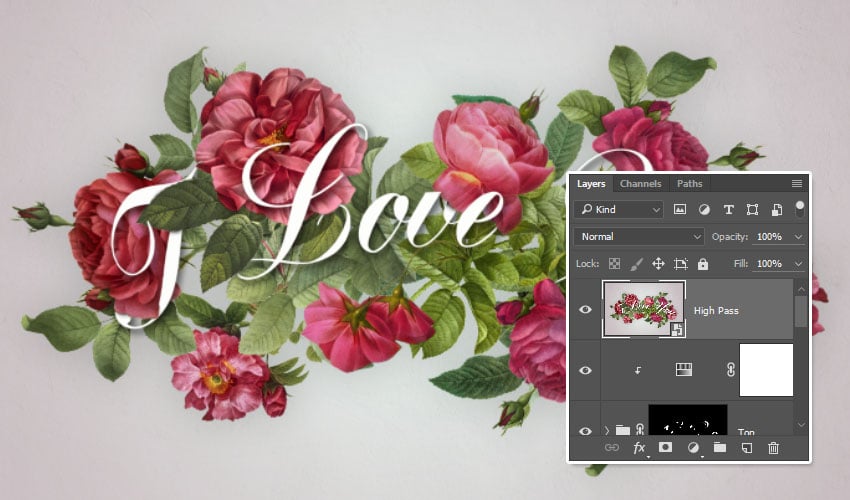Lock layer position move icon
Screen dimensions: 850x500
(x=658, y=264)
